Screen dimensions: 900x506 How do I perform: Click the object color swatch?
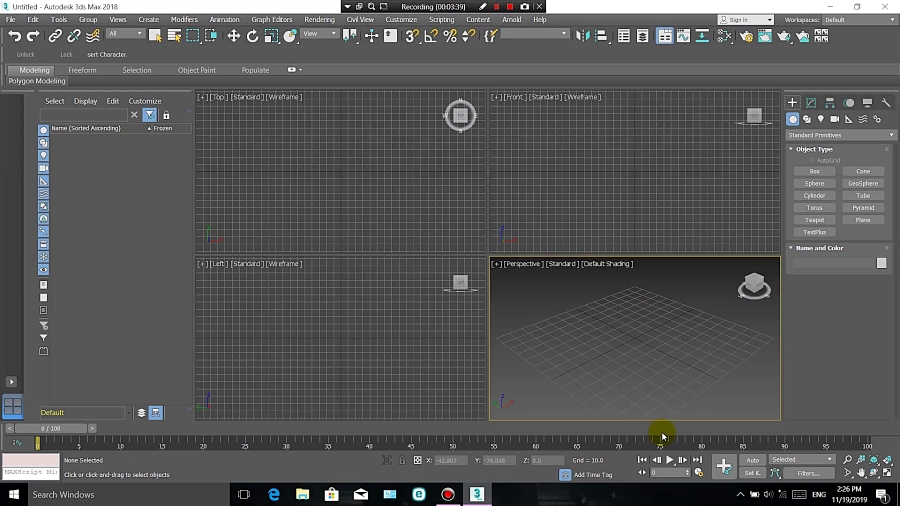(x=881, y=263)
